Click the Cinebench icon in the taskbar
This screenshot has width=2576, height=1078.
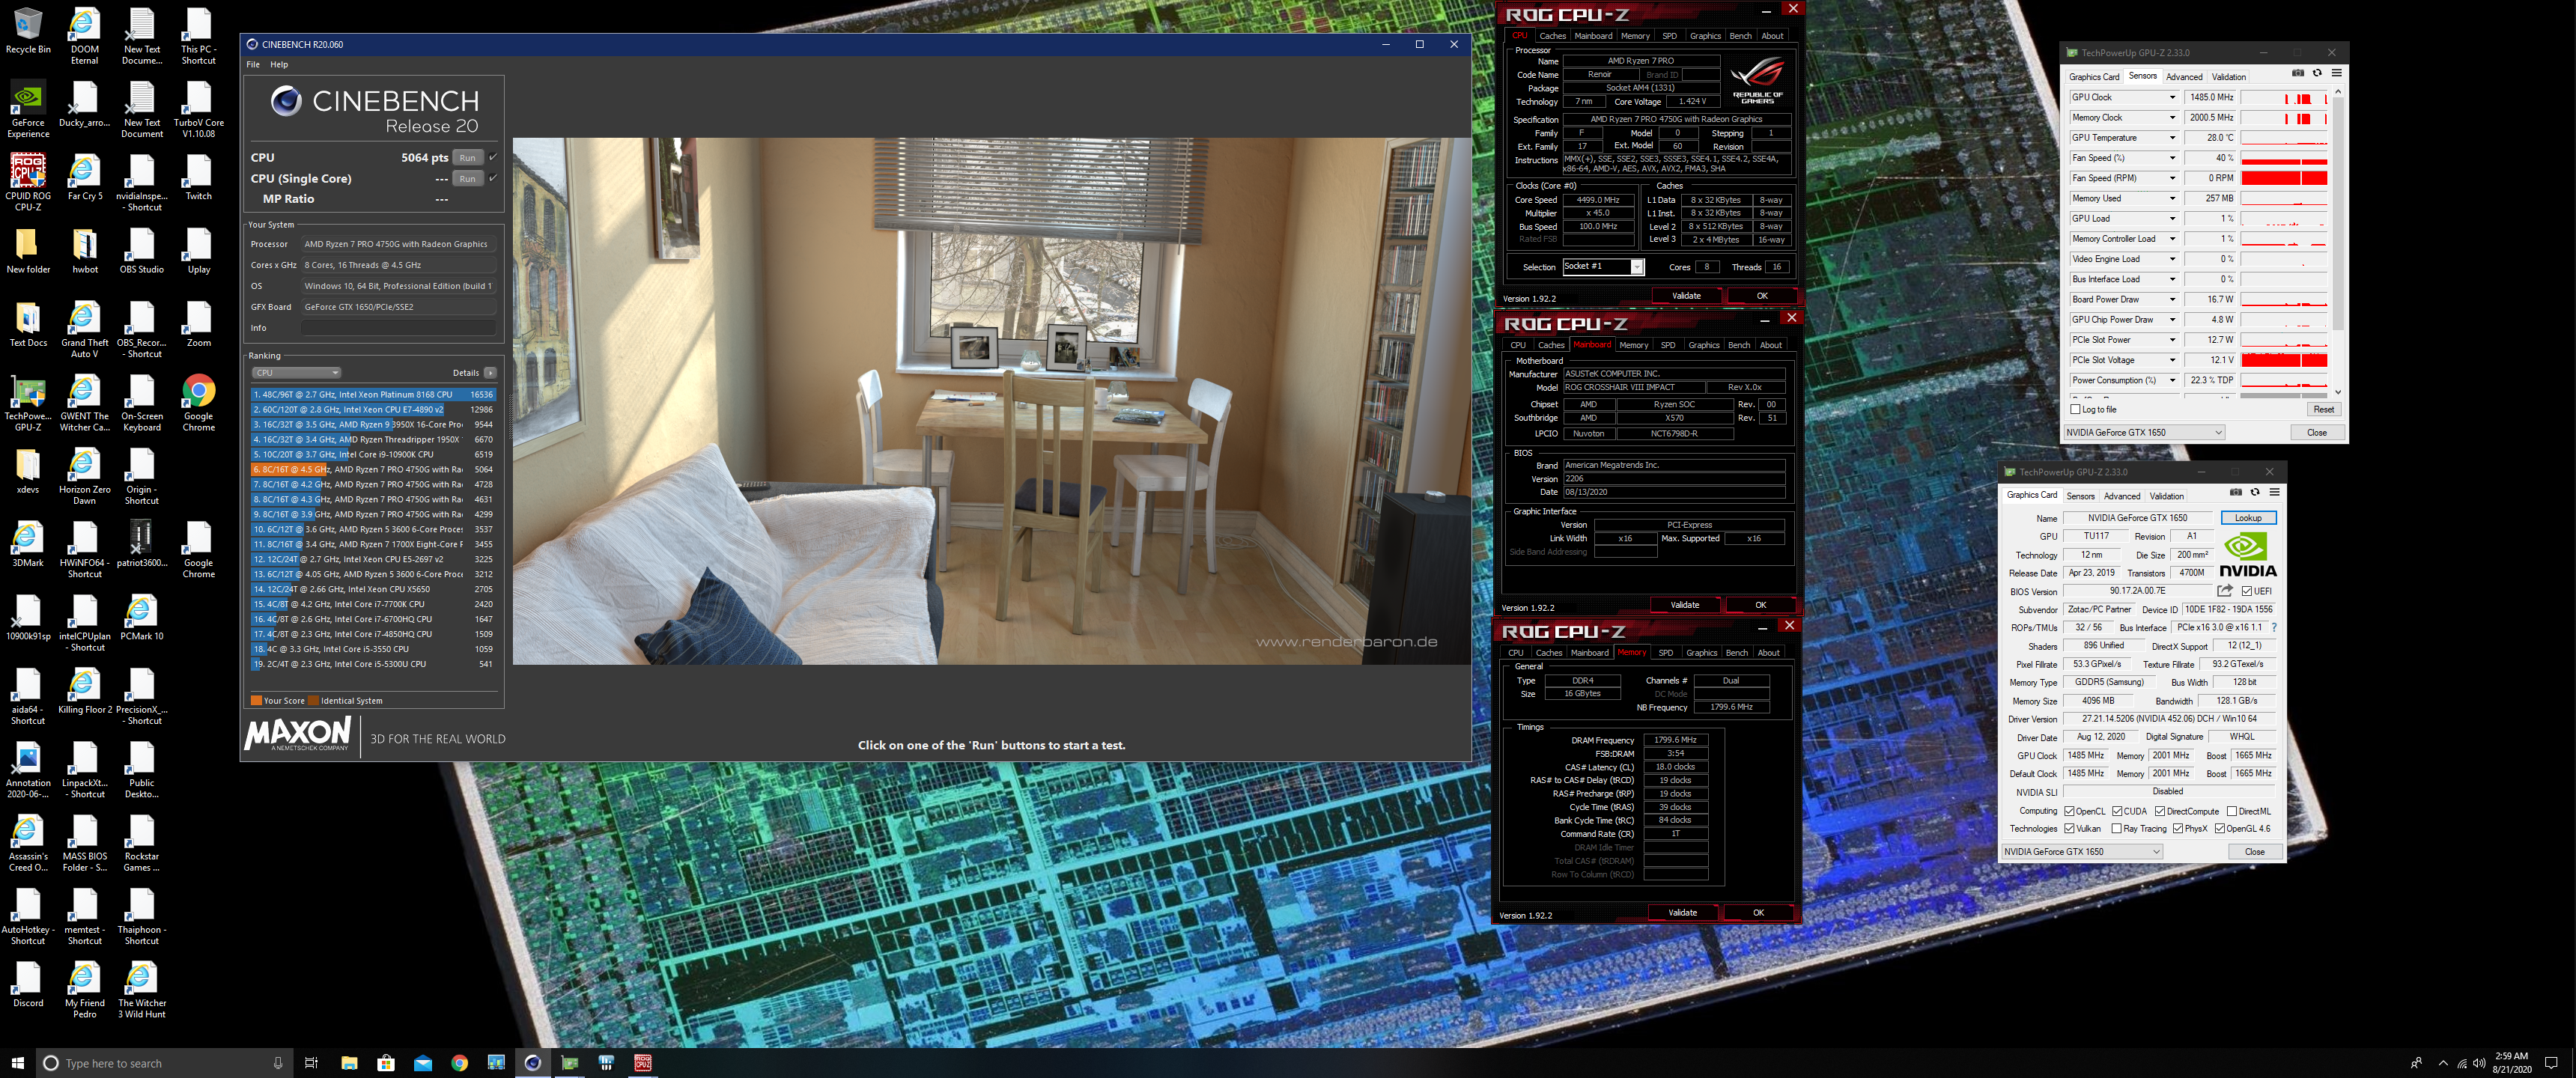[x=533, y=1063]
